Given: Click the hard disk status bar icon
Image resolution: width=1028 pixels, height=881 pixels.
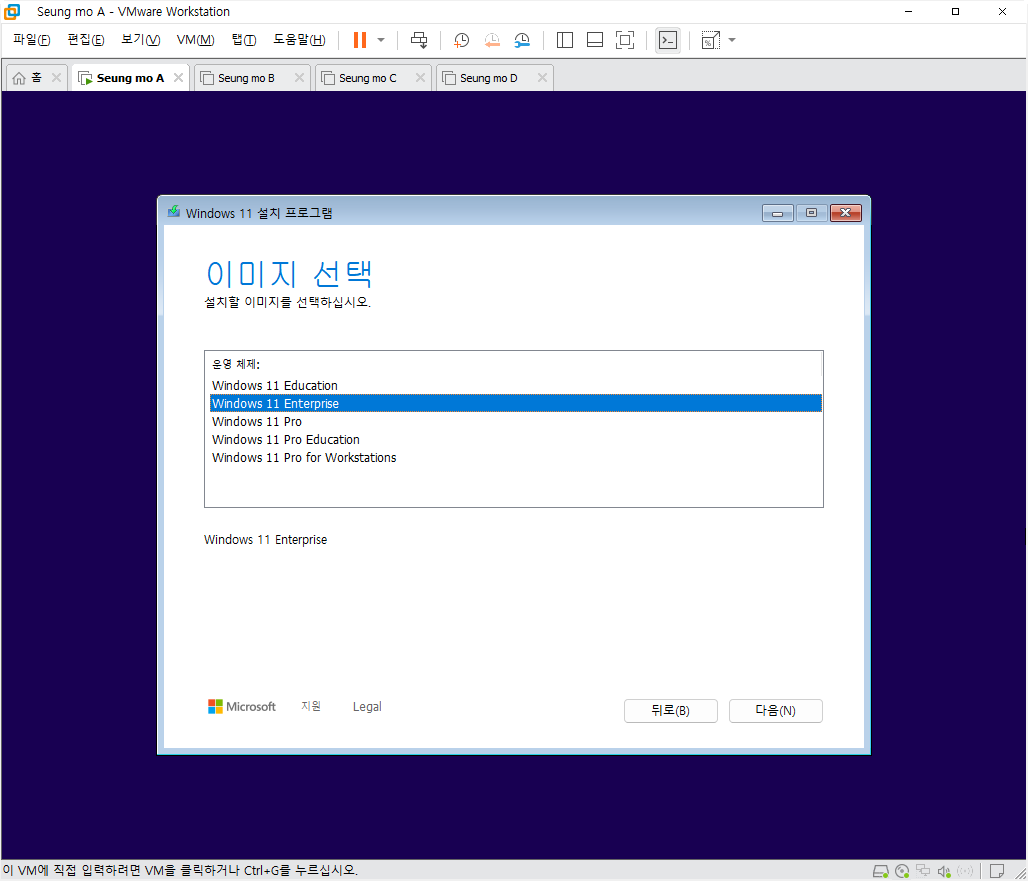Looking at the screenshot, I should click(880, 871).
